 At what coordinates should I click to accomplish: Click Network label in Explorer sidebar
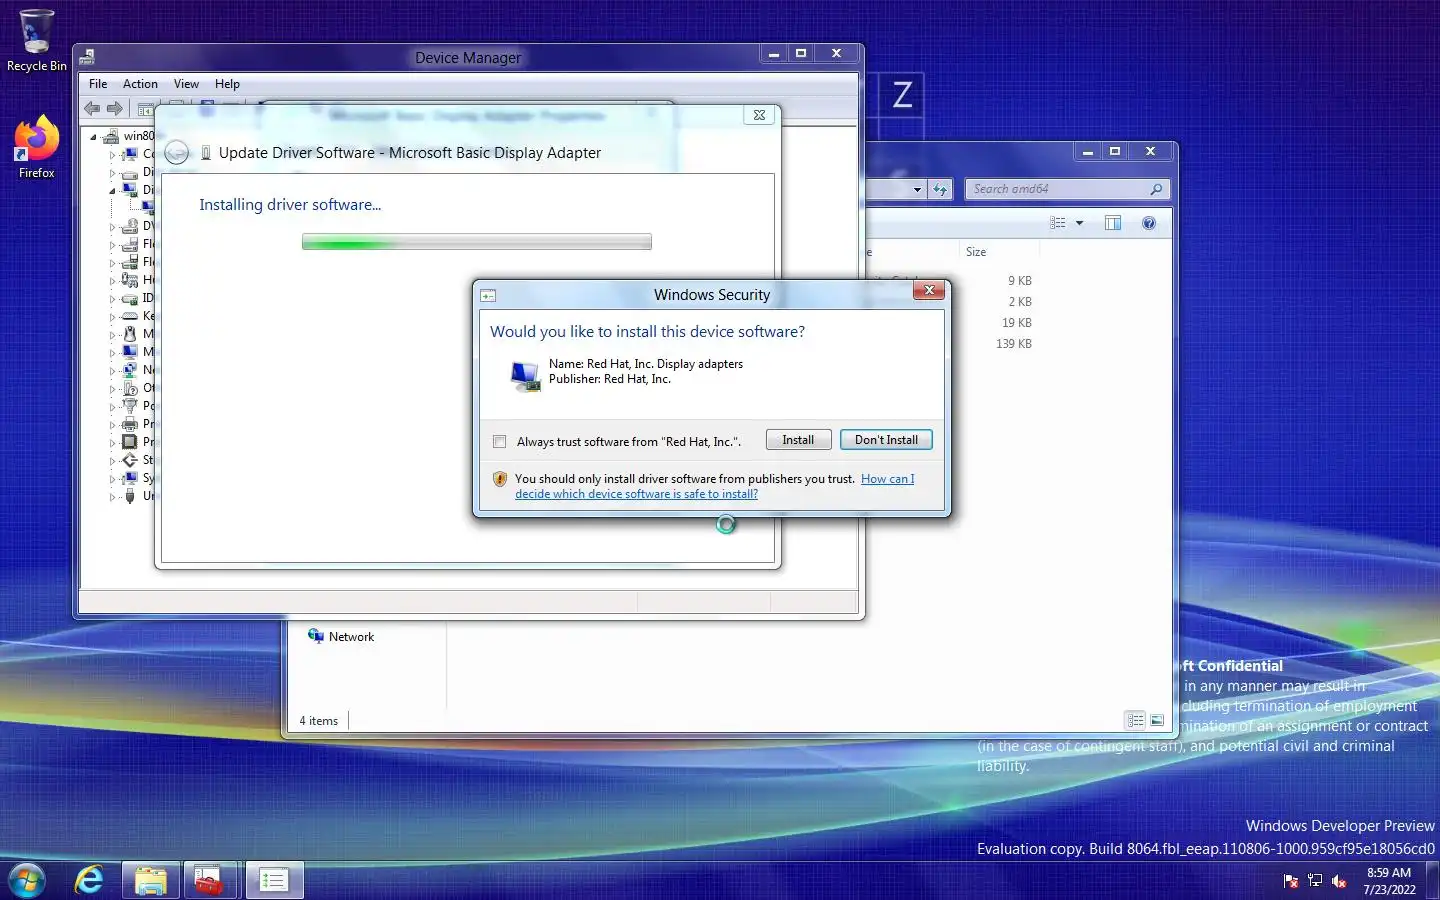coord(351,637)
